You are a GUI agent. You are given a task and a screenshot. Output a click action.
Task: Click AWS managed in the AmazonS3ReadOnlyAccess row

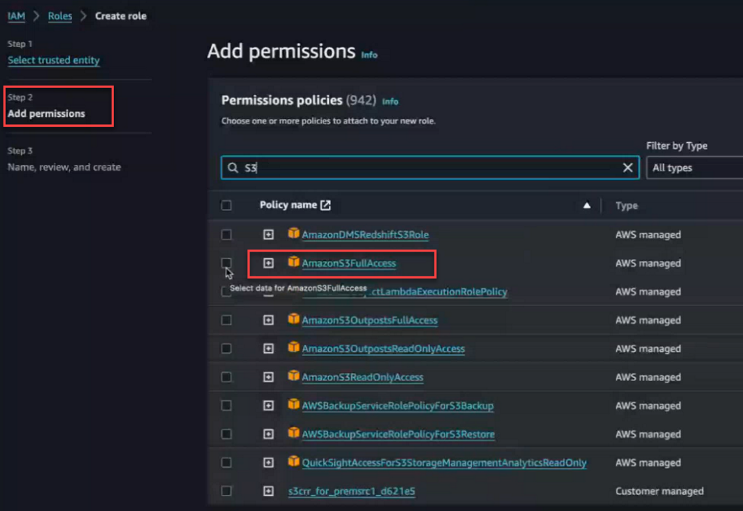point(648,377)
